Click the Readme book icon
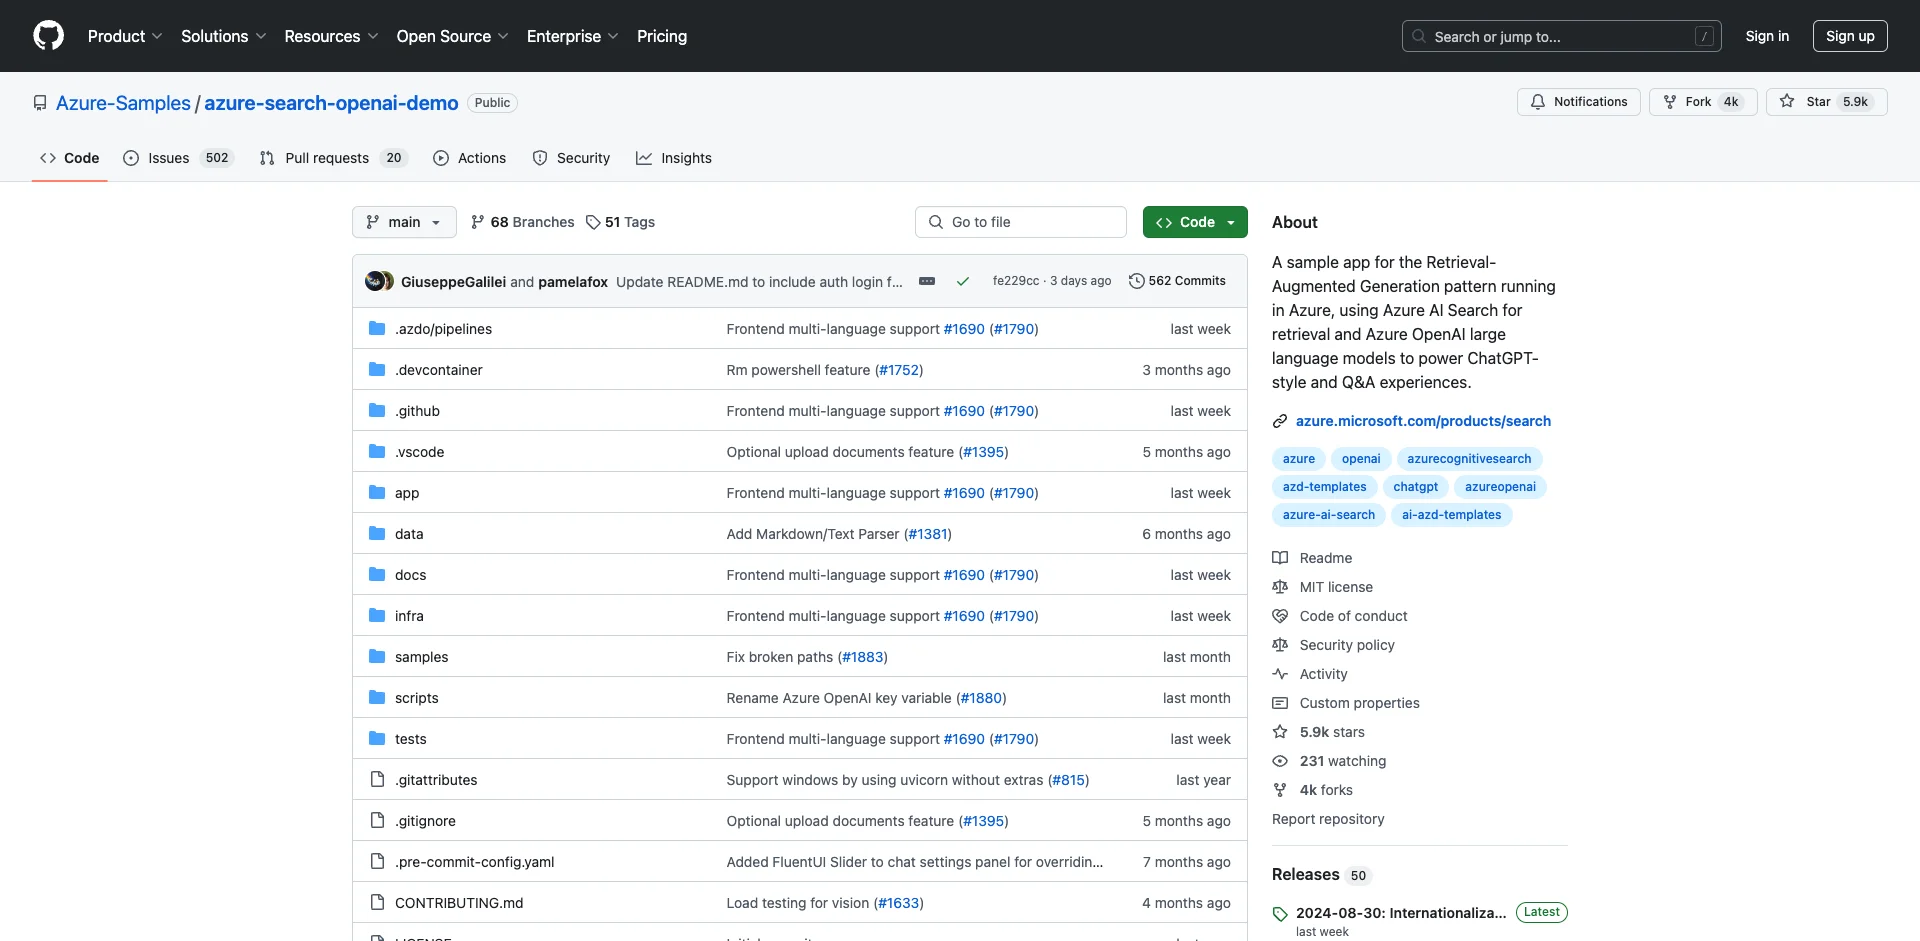1920x941 pixels. [x=1280, y=558]
